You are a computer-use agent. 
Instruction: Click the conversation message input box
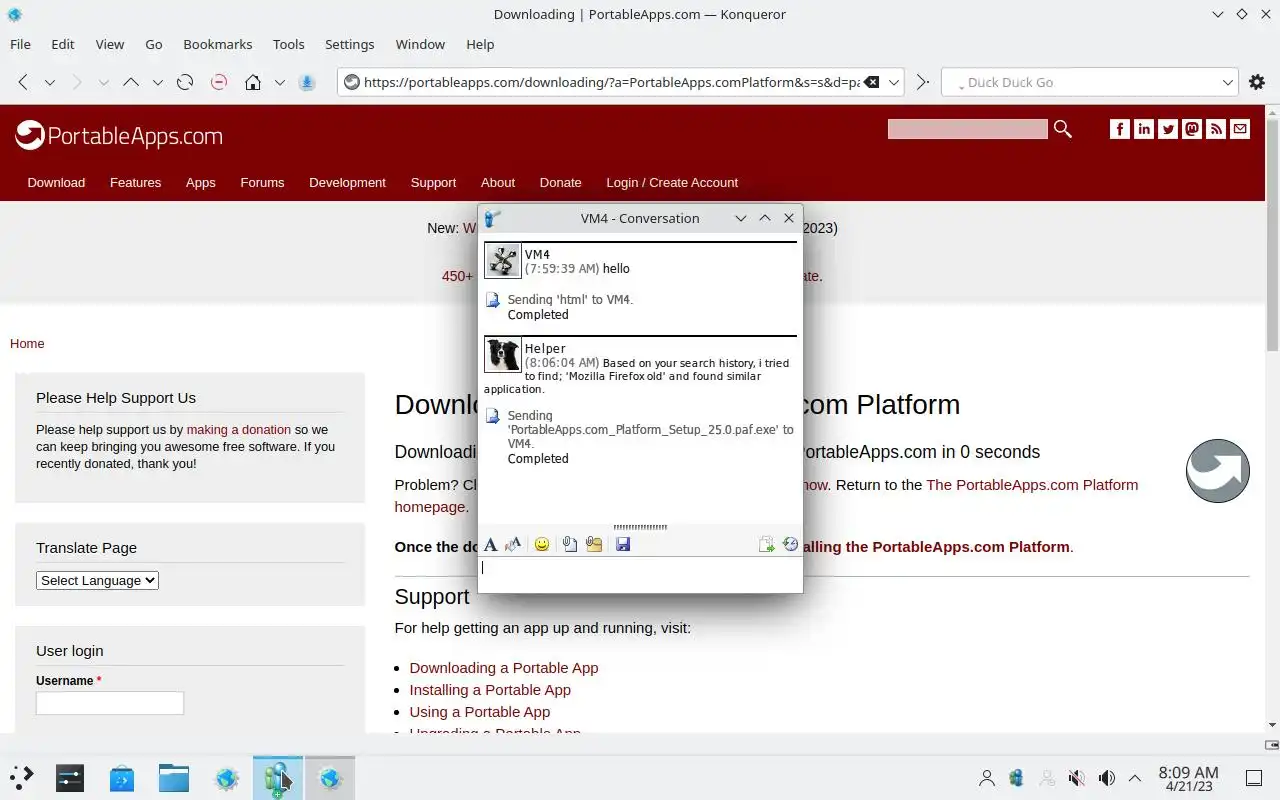[x=640, y=573]
